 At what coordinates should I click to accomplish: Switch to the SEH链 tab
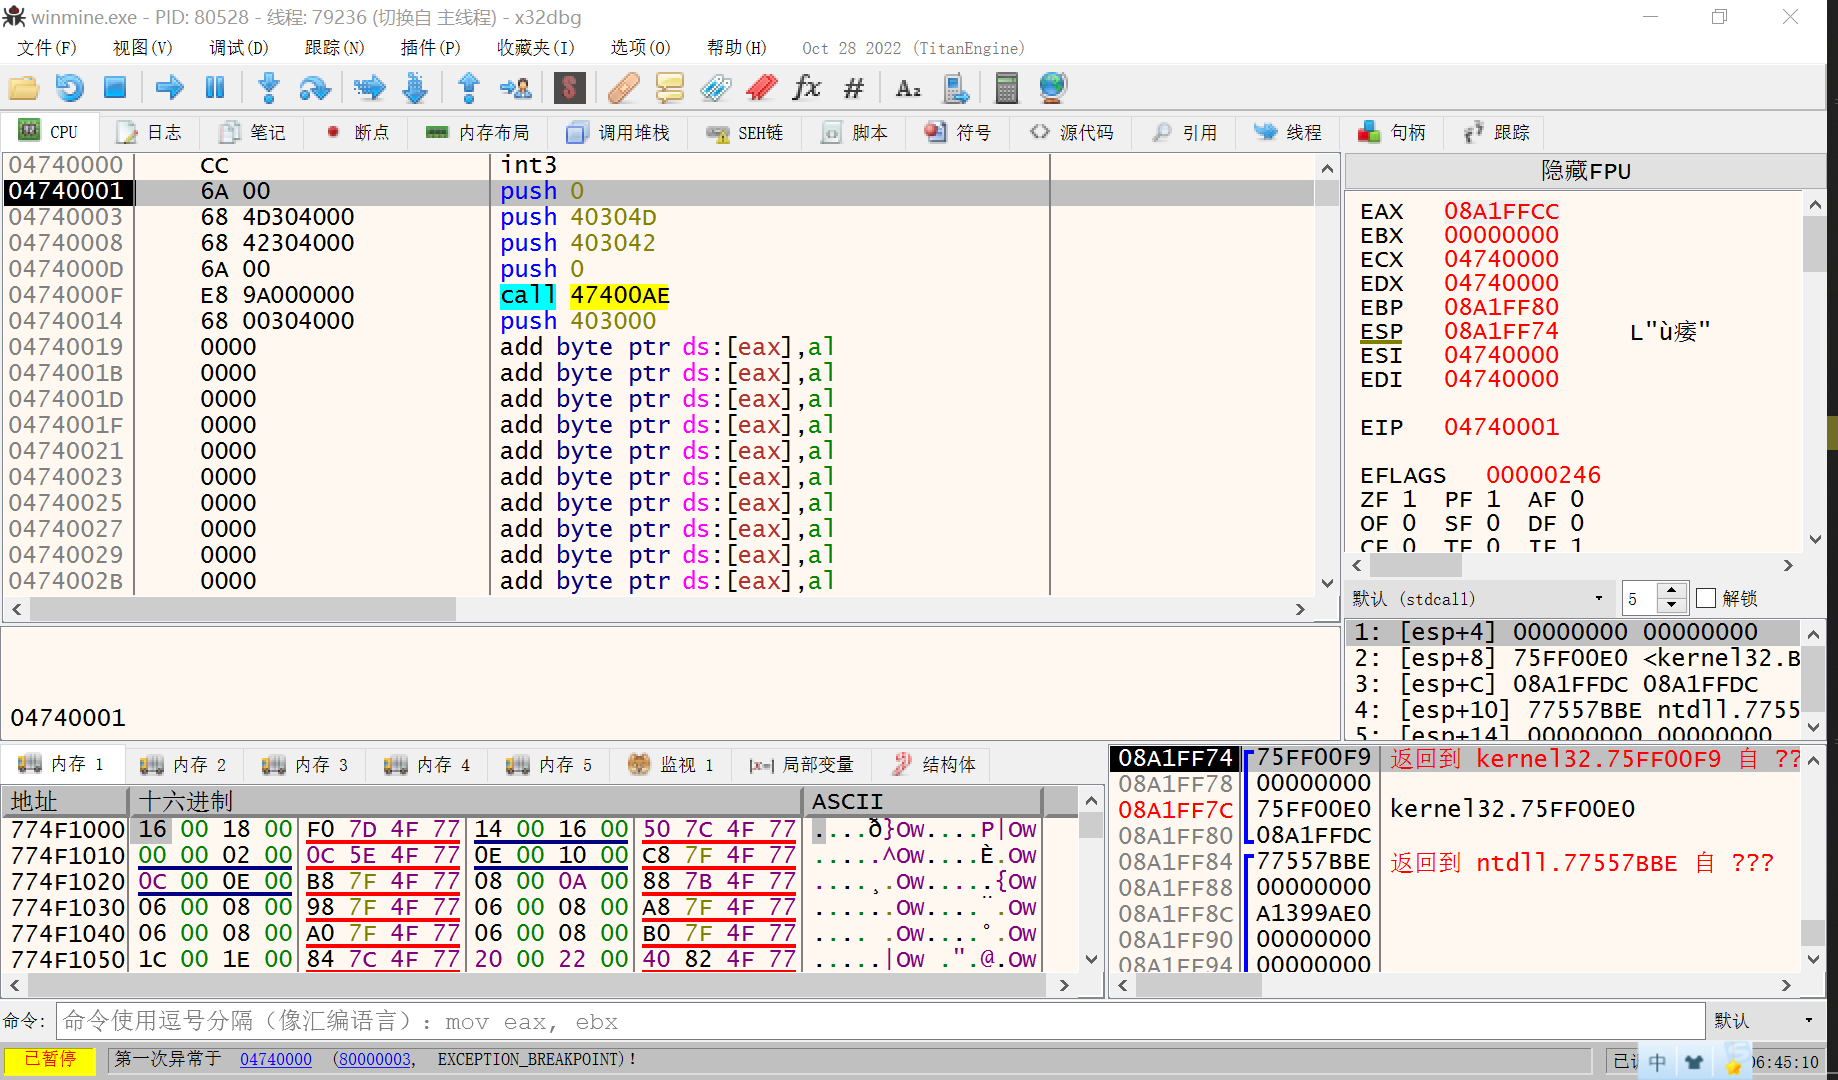[745, 132]
